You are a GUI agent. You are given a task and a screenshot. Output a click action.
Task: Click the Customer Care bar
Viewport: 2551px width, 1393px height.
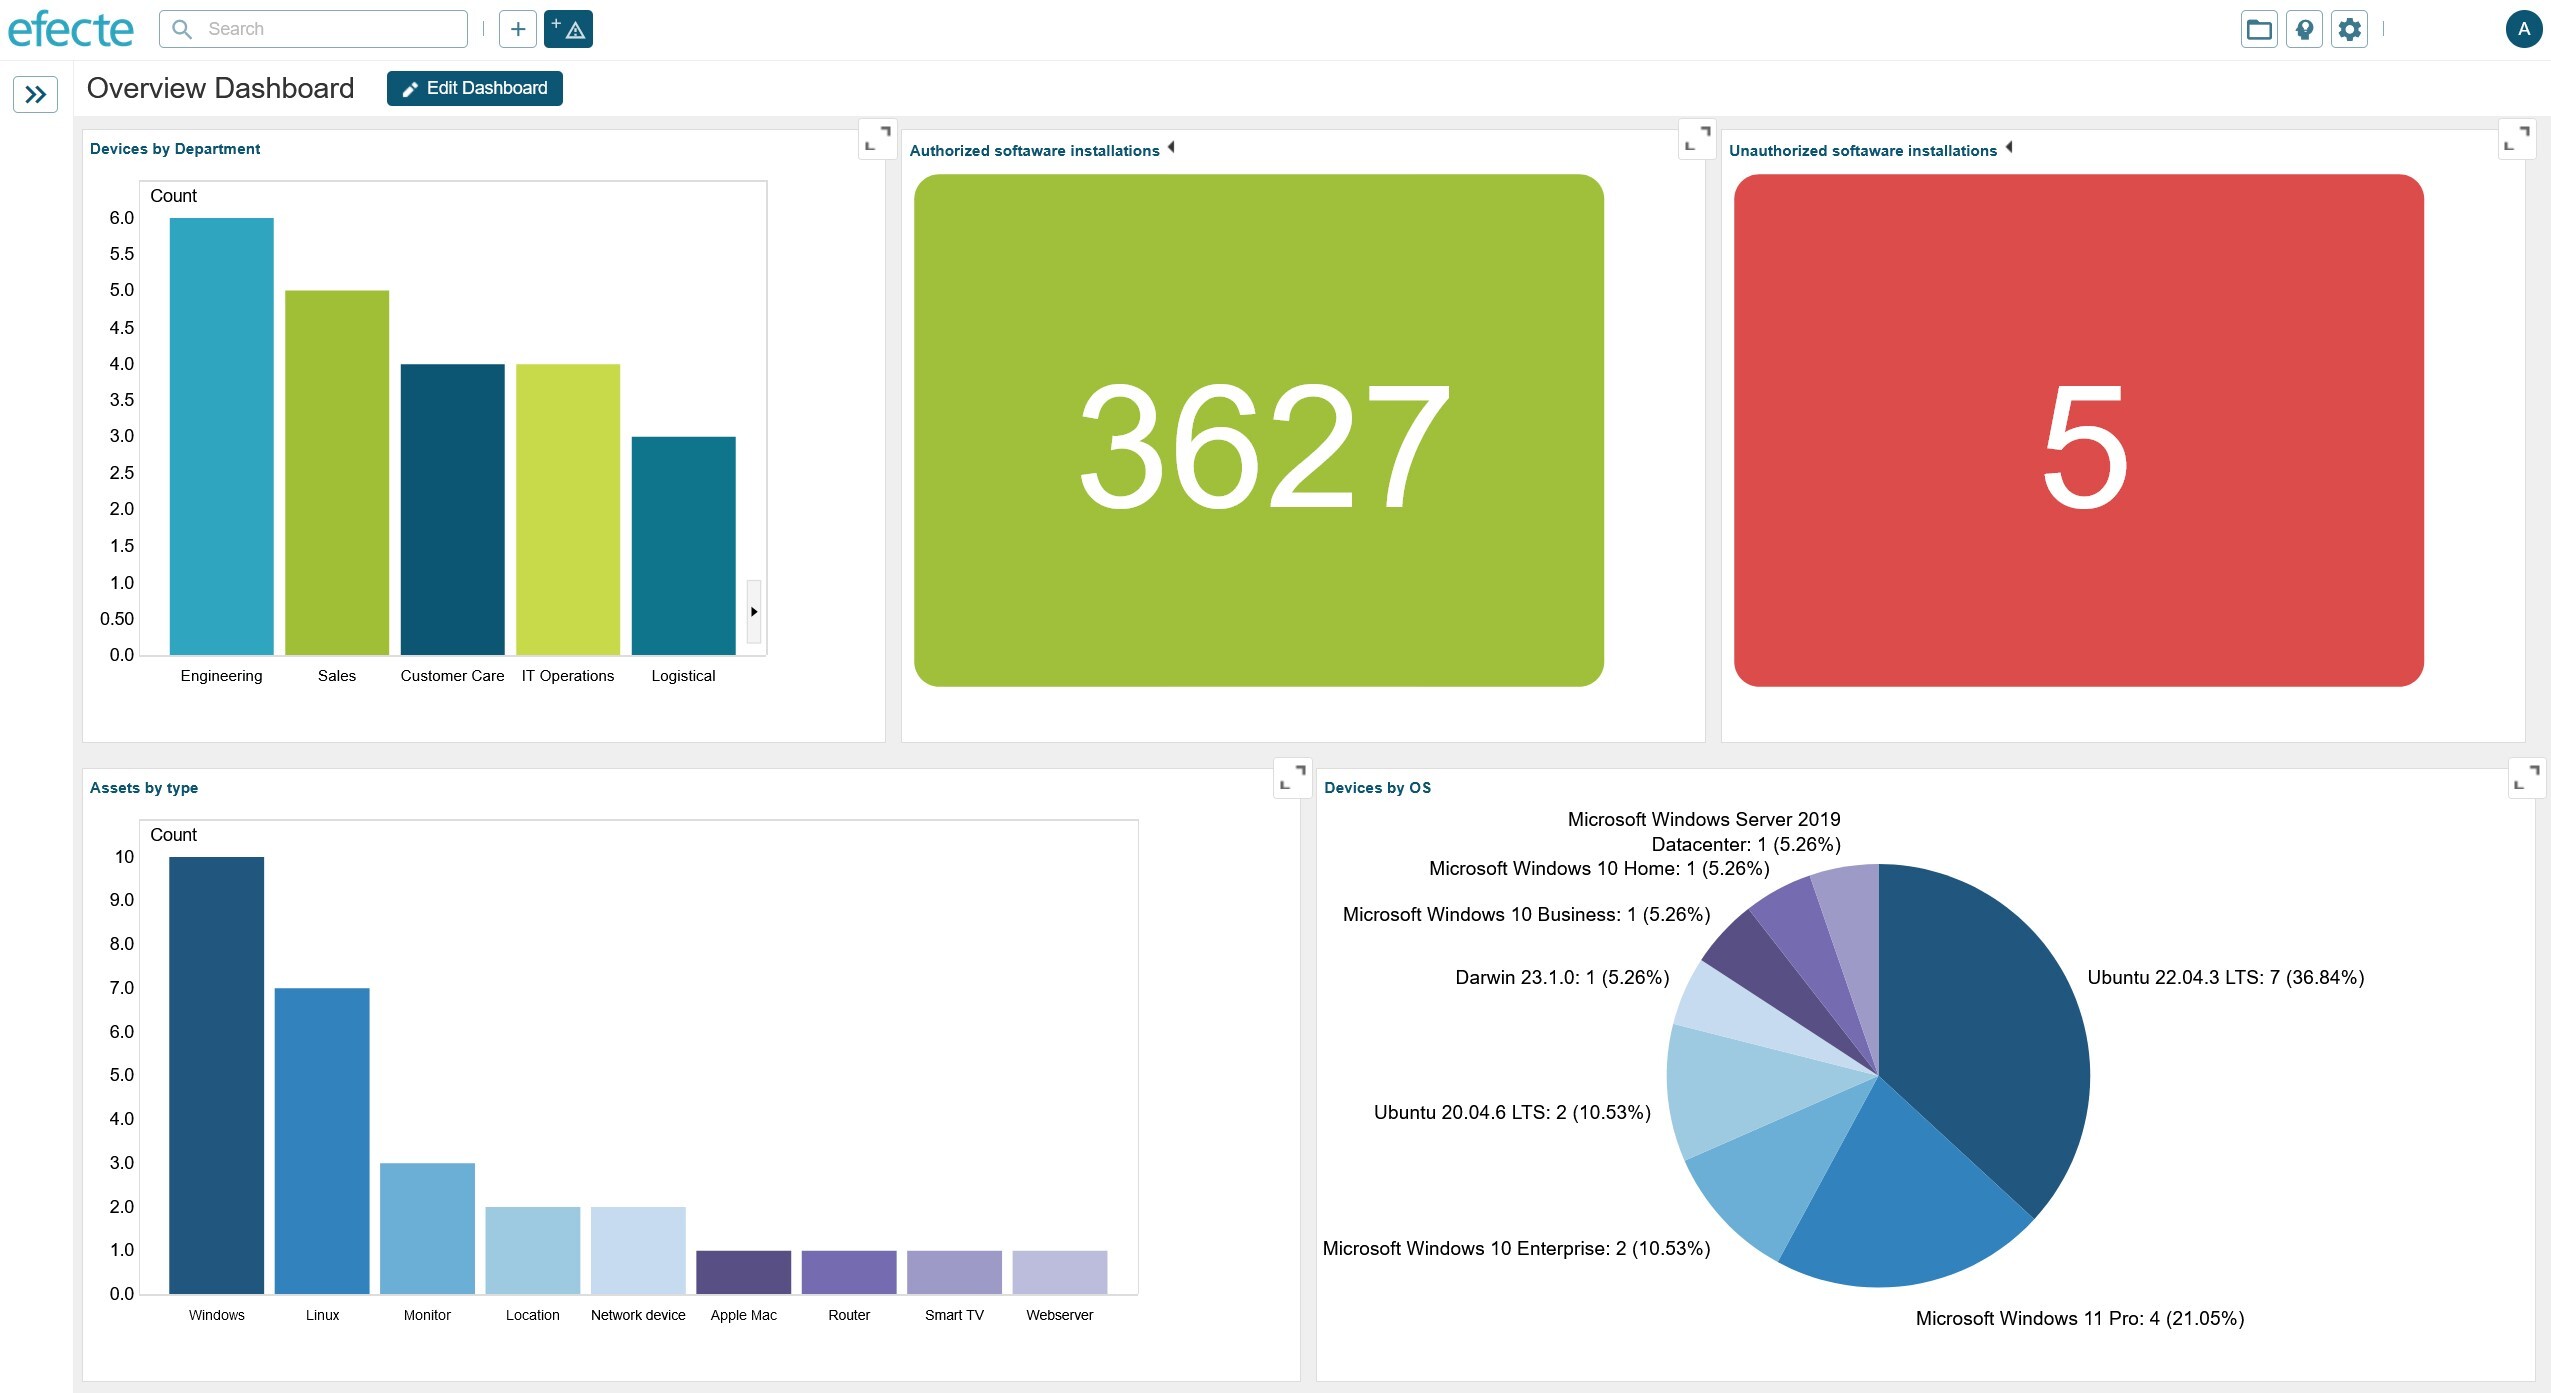click(452, 509)
